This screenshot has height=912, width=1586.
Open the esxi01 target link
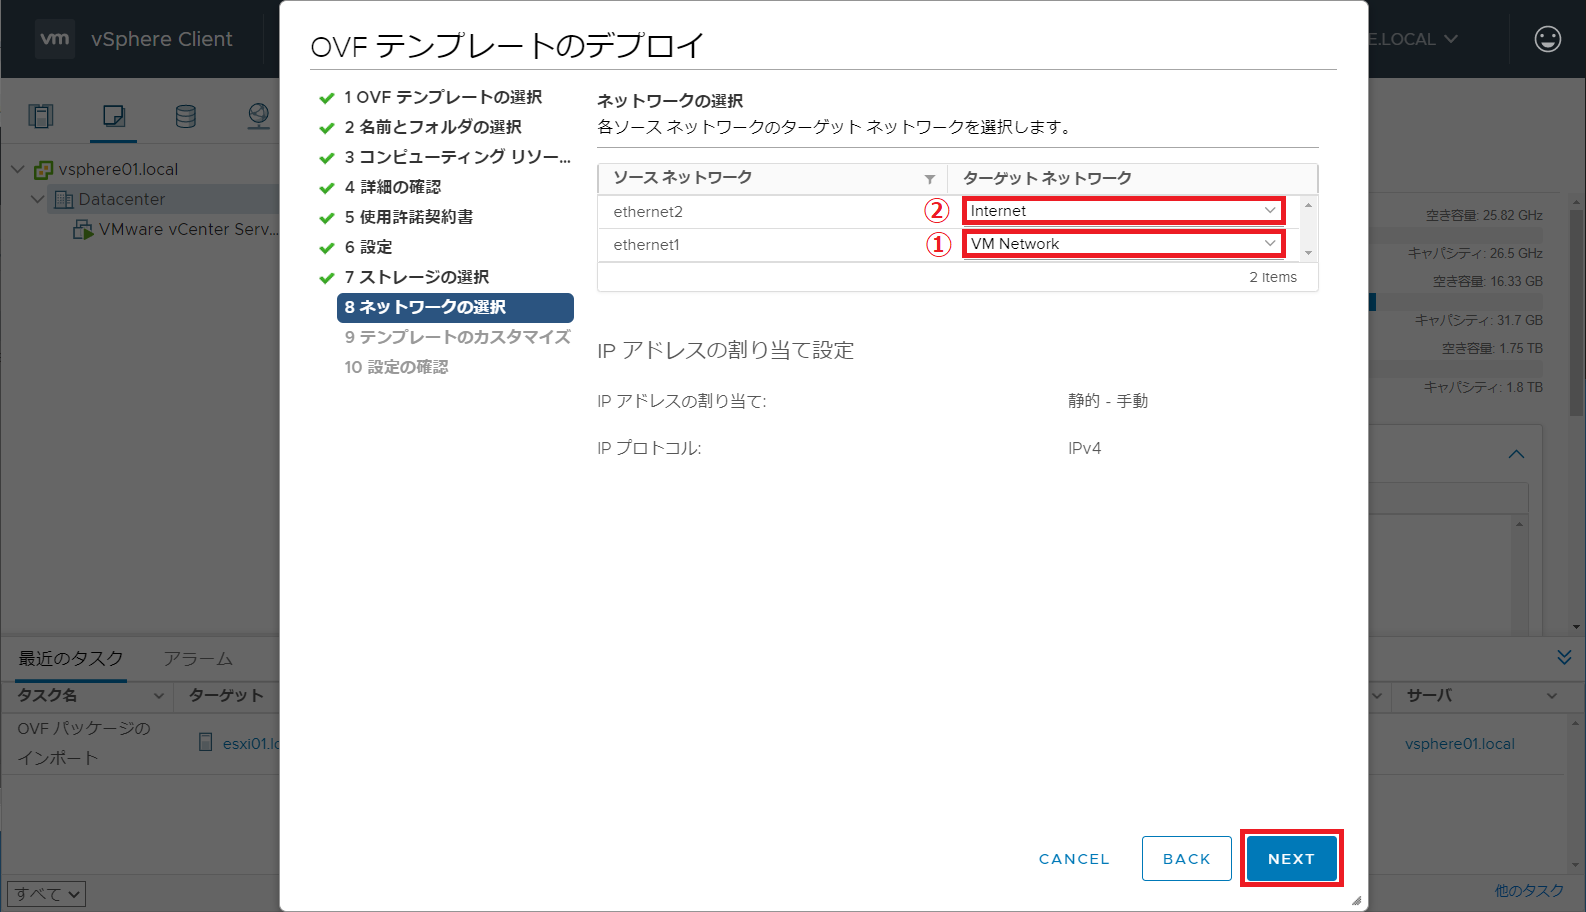tap(251, 744)
